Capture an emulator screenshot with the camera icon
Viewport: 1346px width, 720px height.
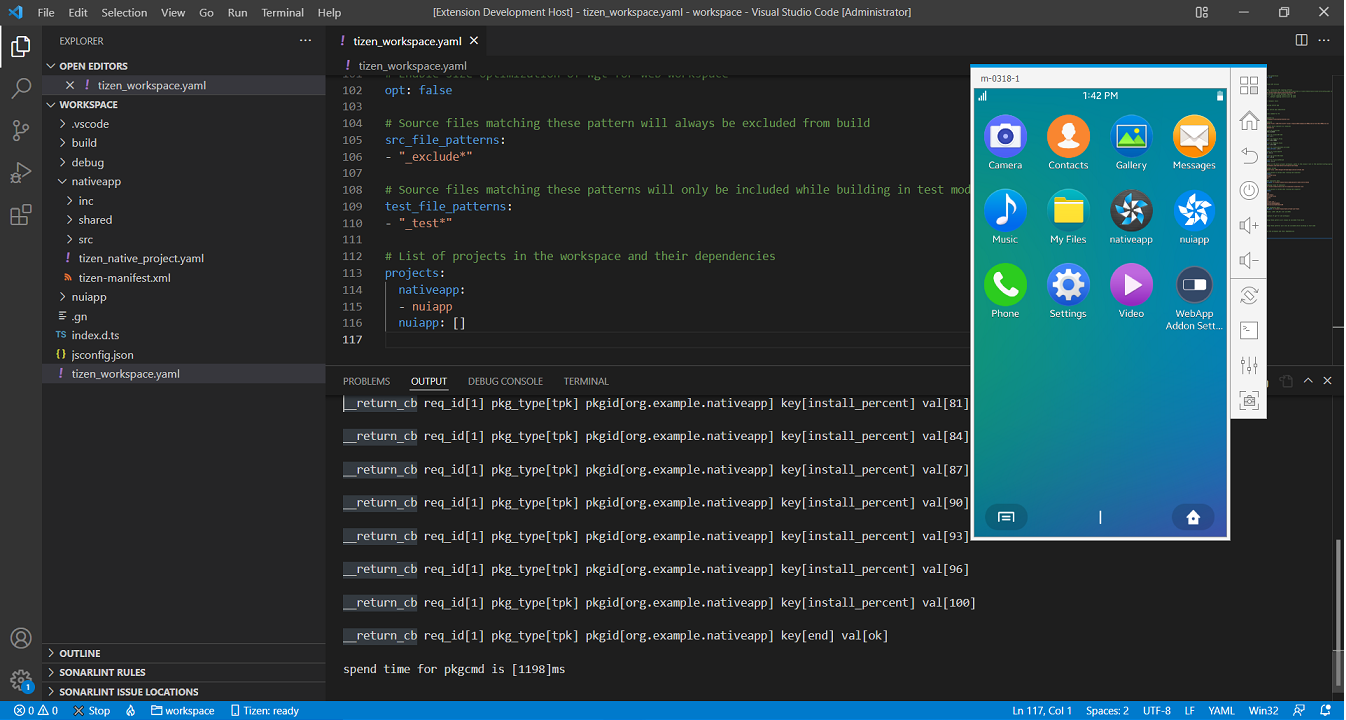[x=1248, y=400]
